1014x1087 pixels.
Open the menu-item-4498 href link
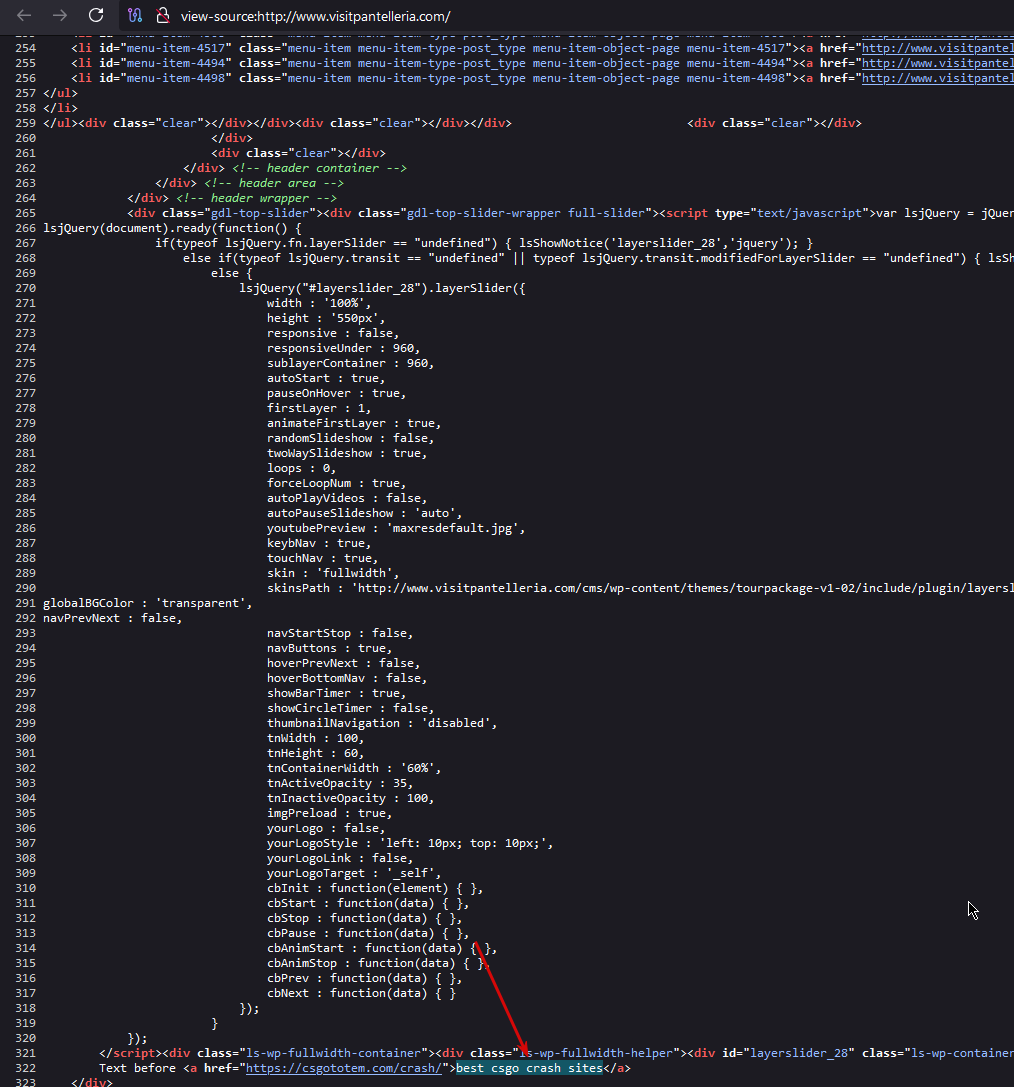point(937,78)
